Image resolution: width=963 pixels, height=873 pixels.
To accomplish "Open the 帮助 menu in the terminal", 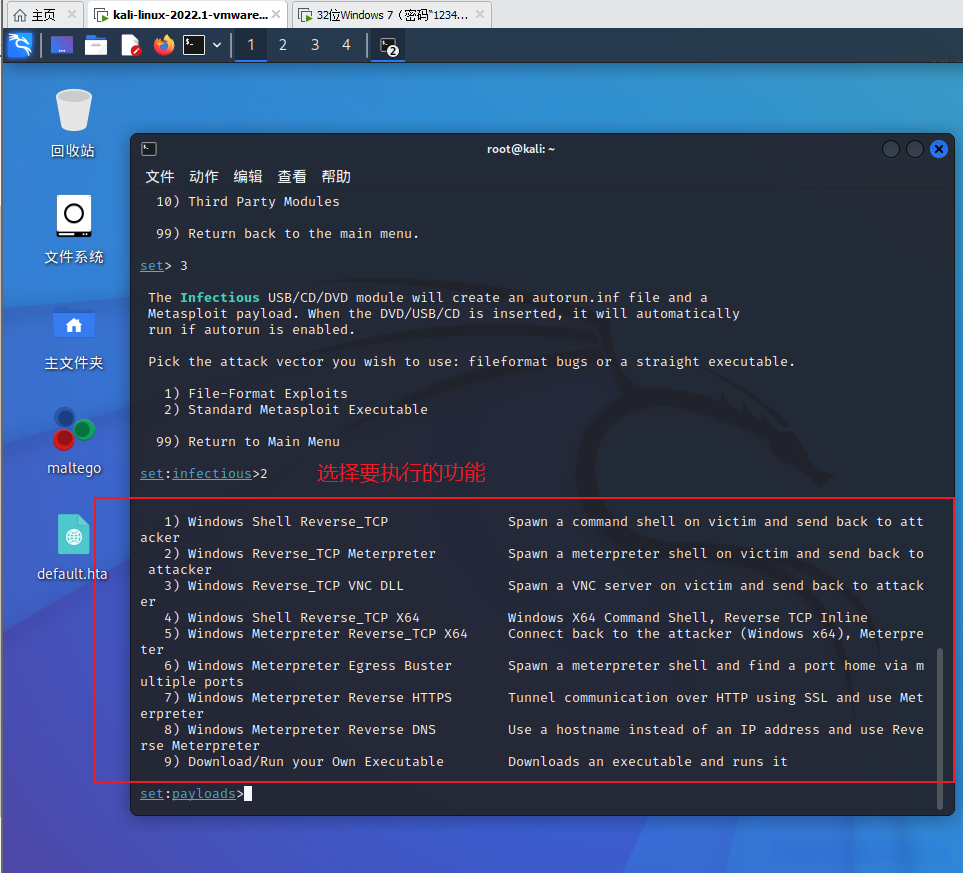I will pos(336,177).
